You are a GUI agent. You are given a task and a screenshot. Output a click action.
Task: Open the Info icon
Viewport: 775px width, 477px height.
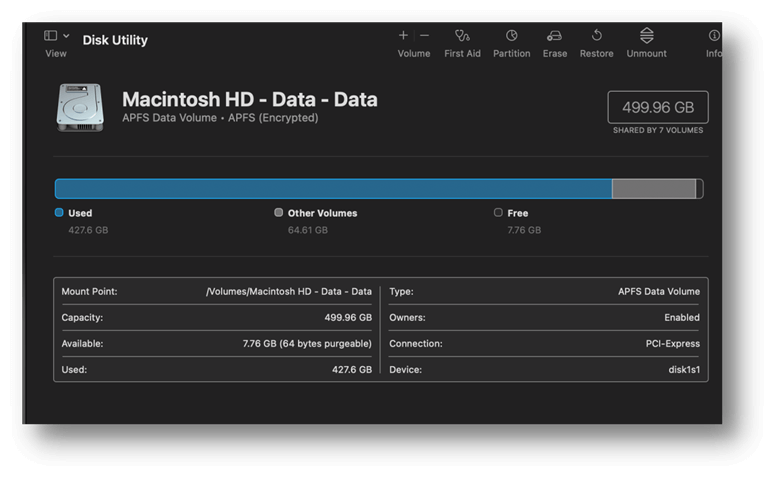click(714, 36)
